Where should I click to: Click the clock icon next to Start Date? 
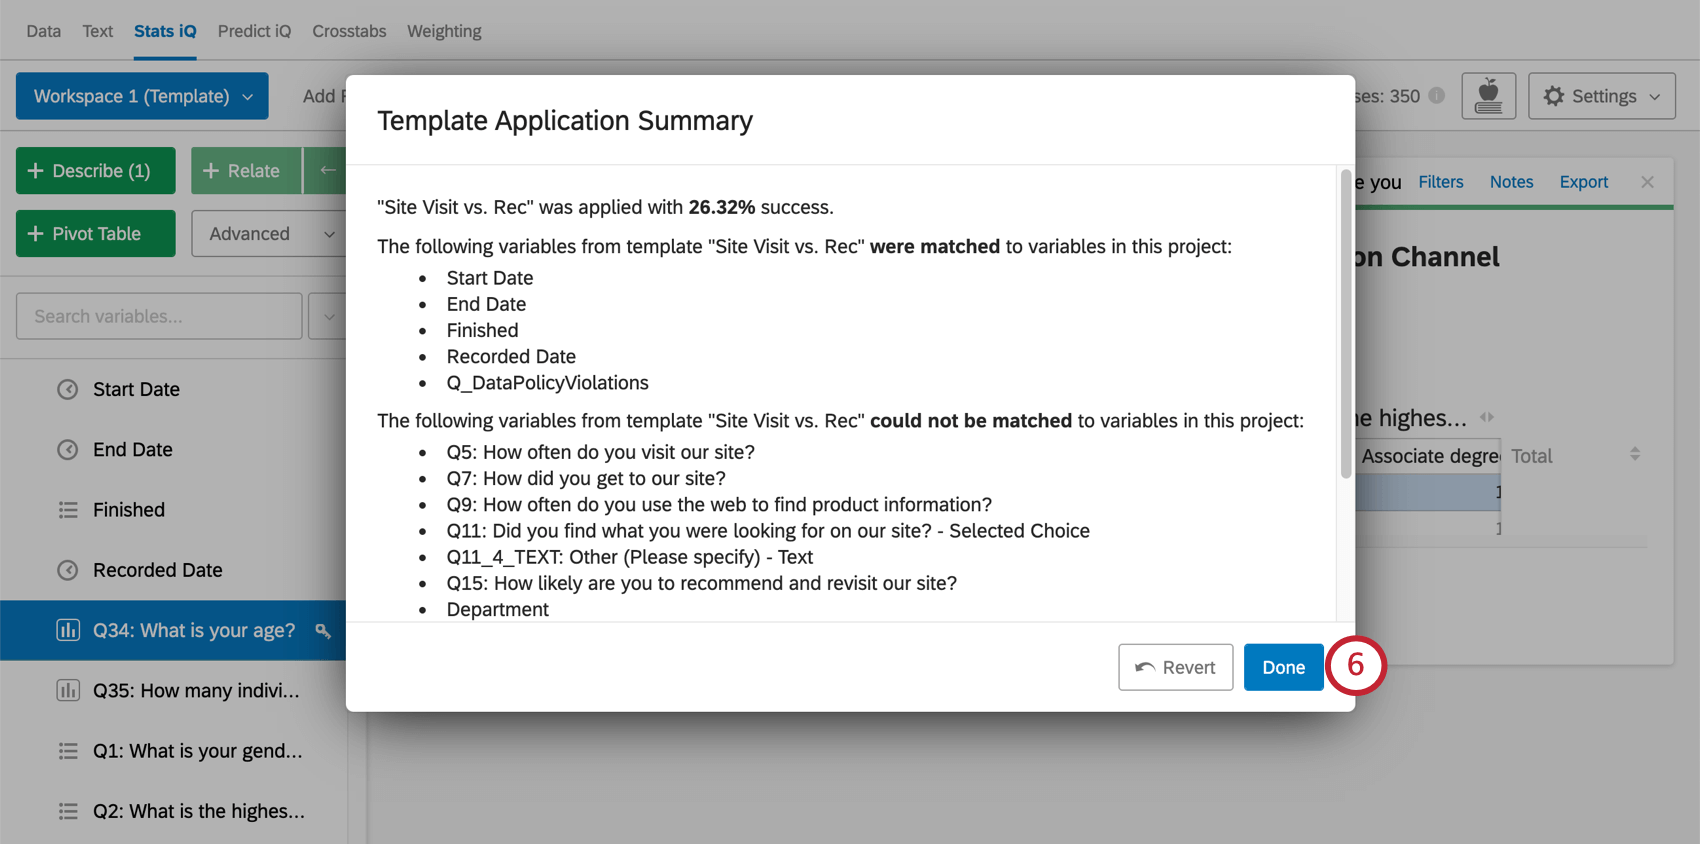[x=68, y=390]
